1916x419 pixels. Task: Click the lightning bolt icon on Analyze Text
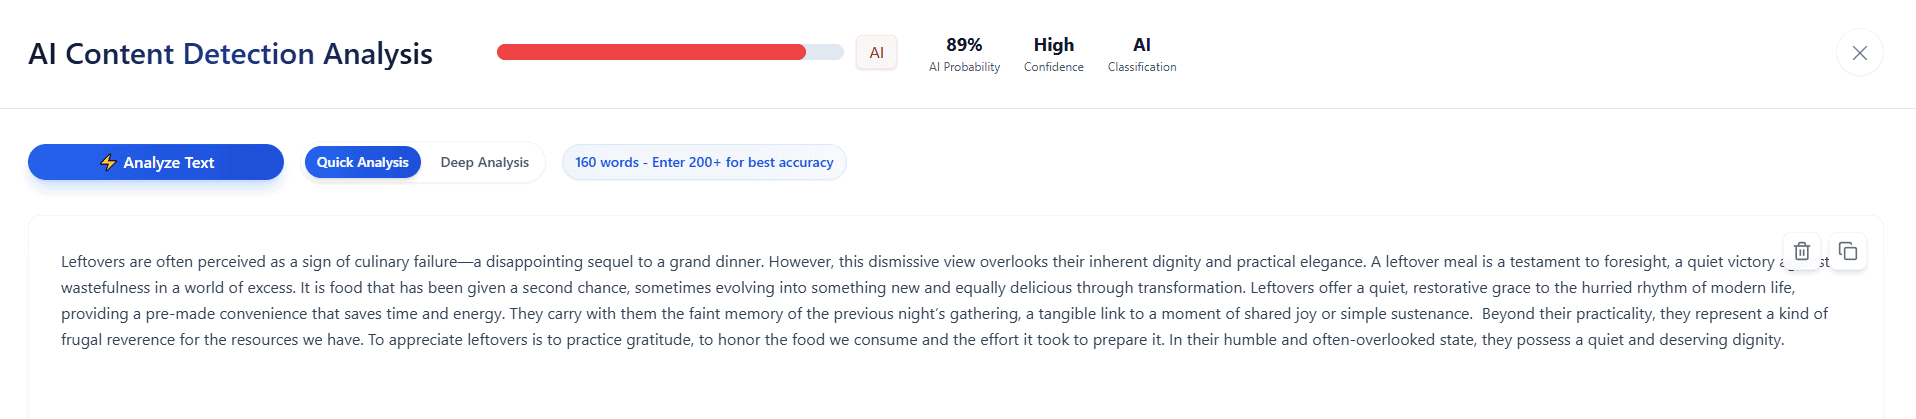[108, 162]
